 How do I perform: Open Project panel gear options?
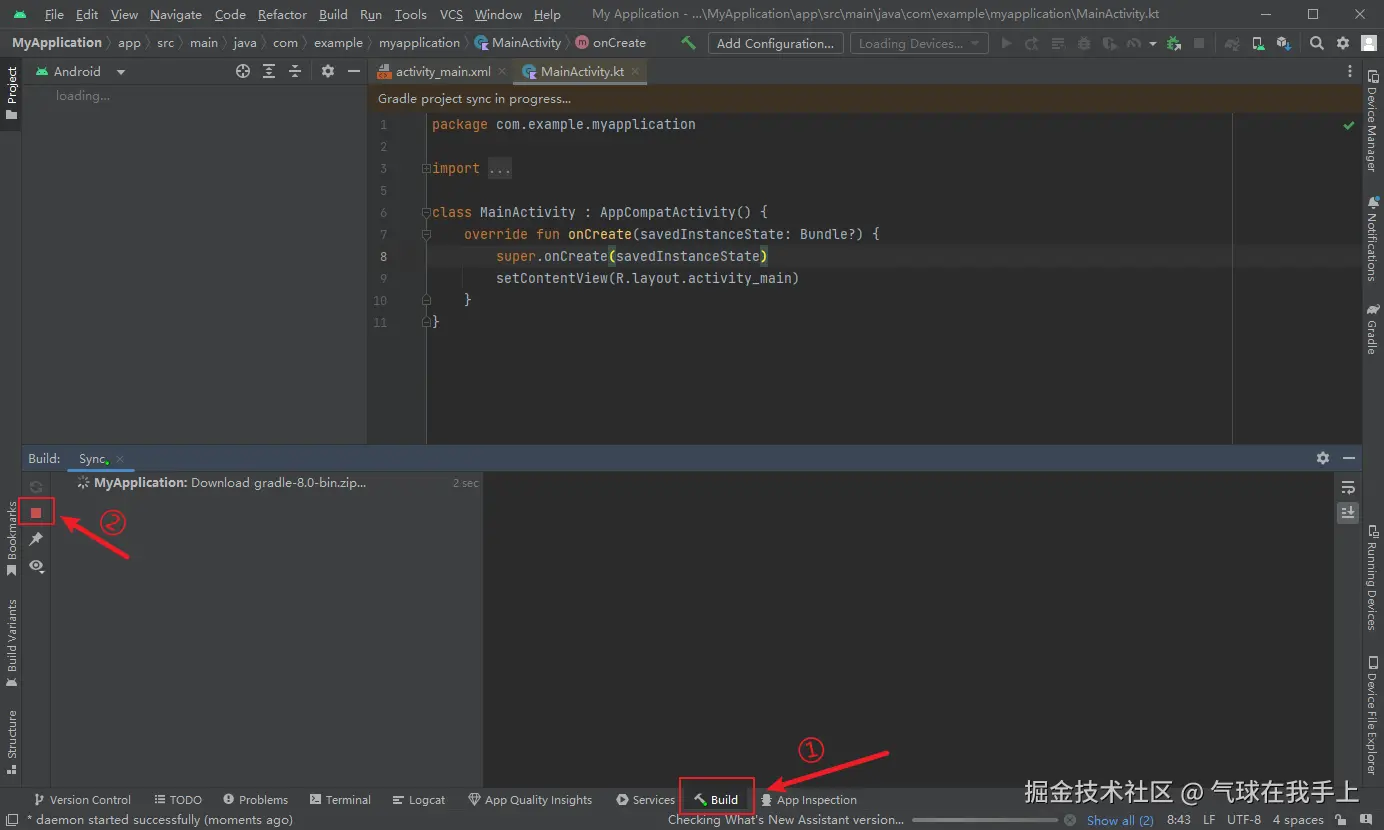click(x=328, y=71)
